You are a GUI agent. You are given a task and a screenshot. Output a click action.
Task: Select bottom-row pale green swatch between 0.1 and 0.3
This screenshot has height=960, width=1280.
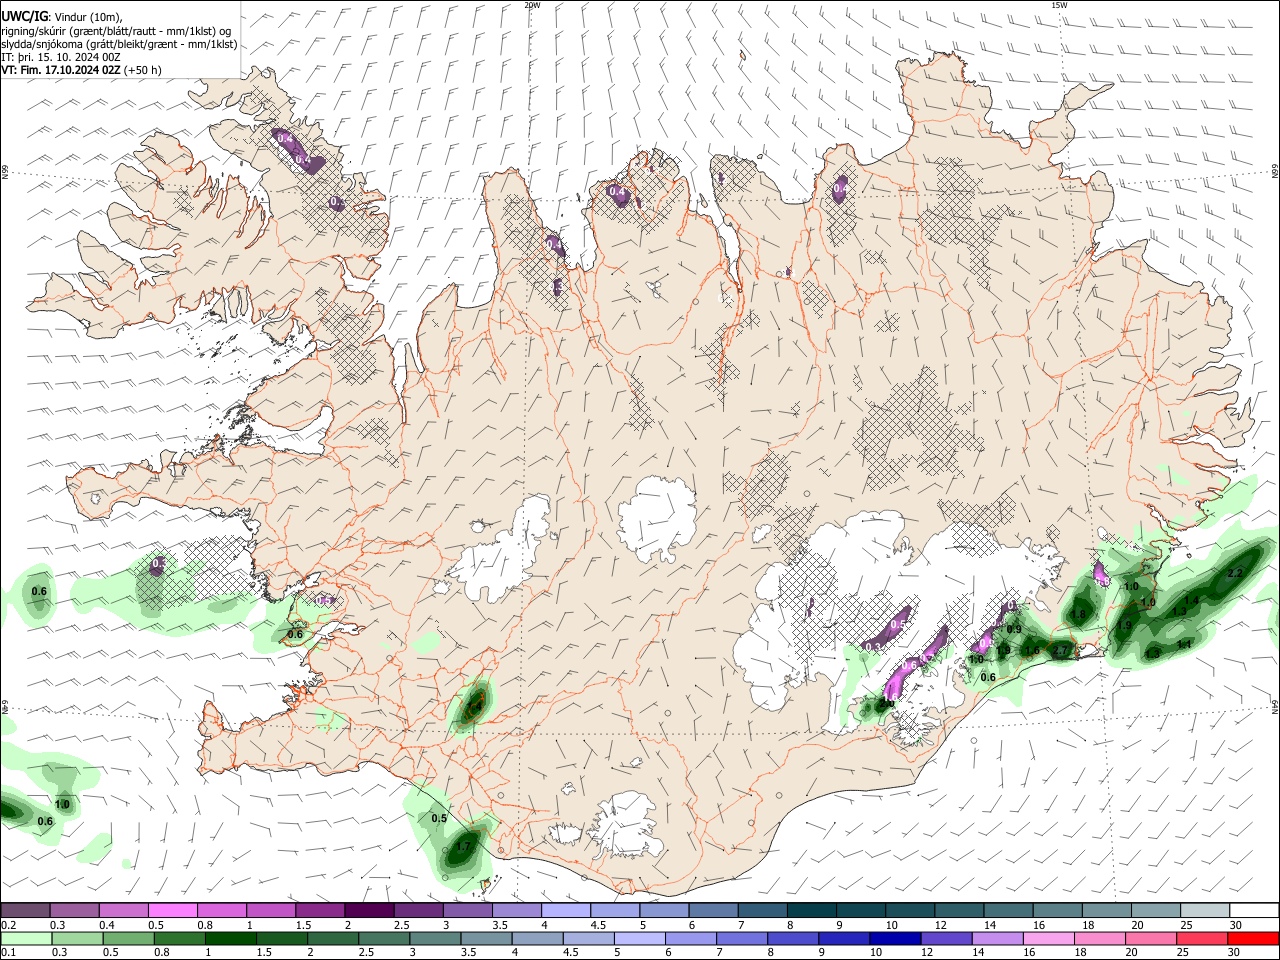tap(25, 939)
